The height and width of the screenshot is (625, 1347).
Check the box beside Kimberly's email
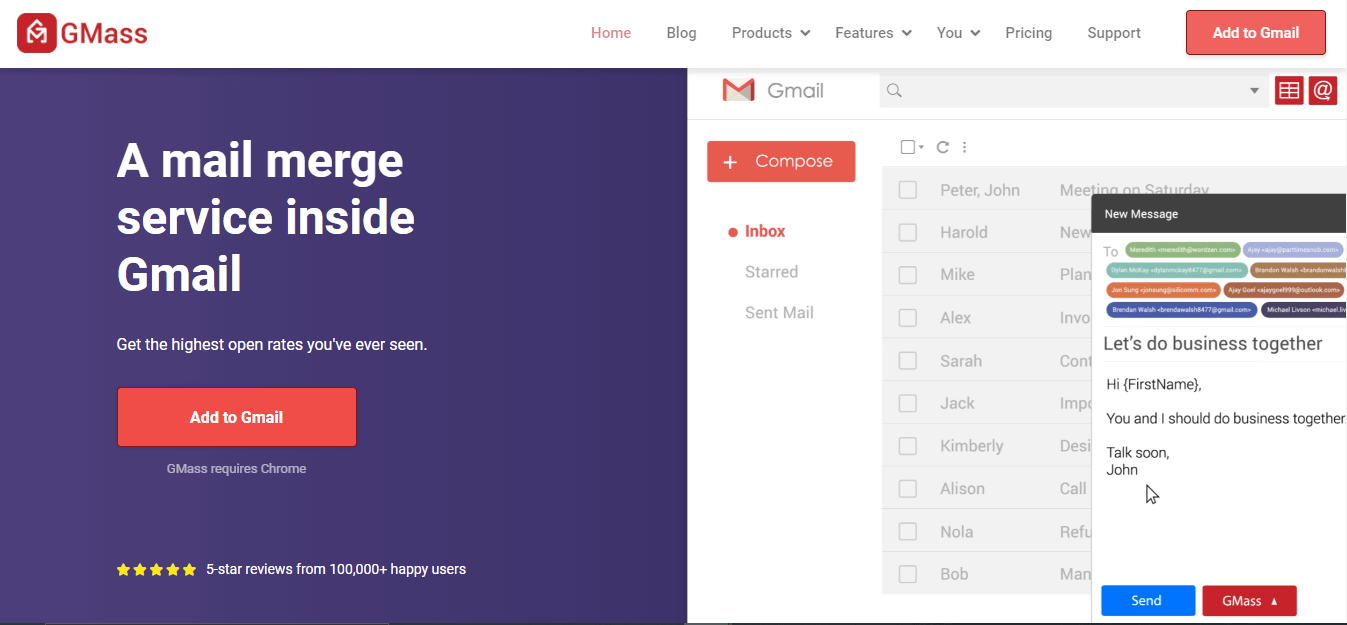(x=907, y=446)
